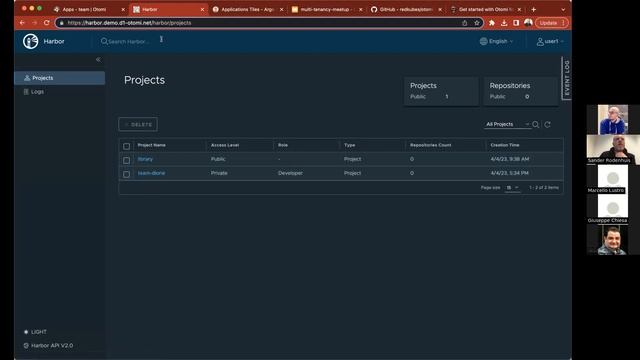Sort by Type column header
The height and width of the screenshot is (360, 640).
[349, 145]
